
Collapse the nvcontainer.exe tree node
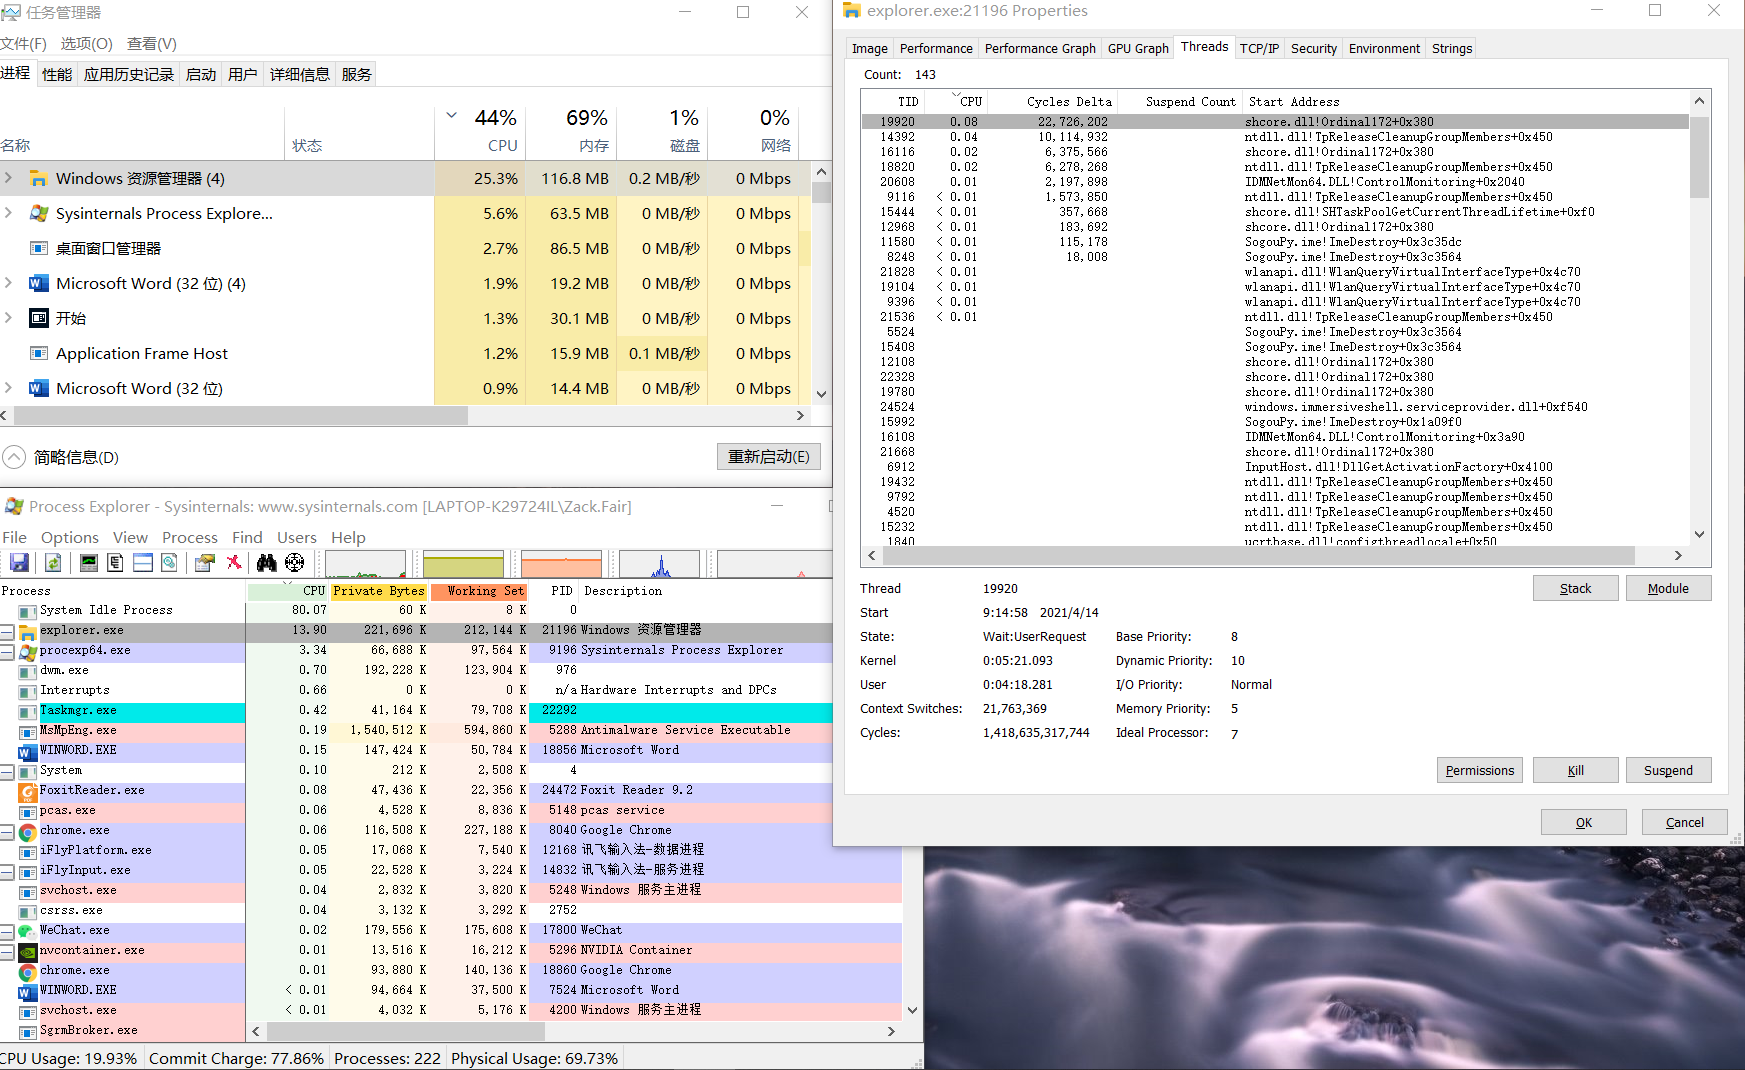pos(7,952)
